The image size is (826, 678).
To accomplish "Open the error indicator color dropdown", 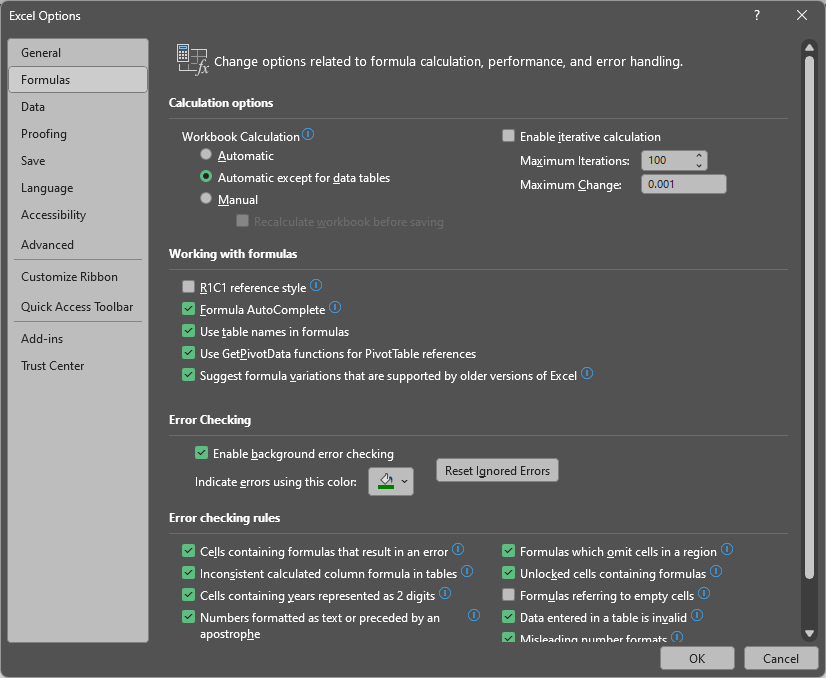I will coord(403,481).
